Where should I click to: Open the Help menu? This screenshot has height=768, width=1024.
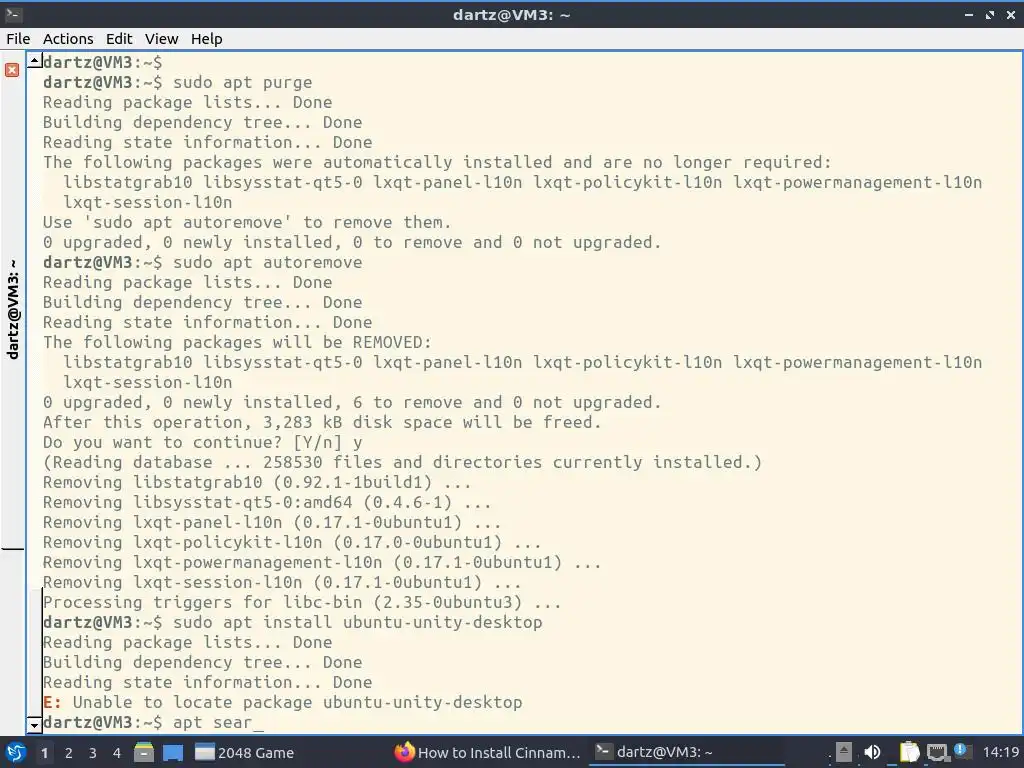206,39
